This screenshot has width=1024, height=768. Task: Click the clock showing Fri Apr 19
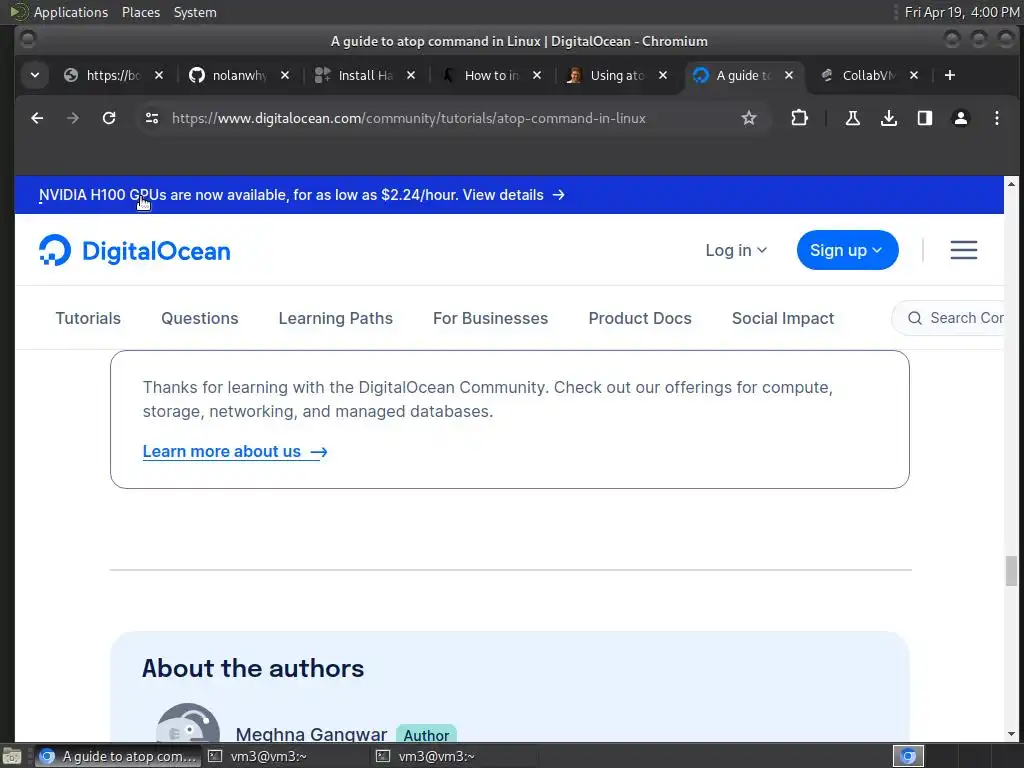[x=962, y=12]
